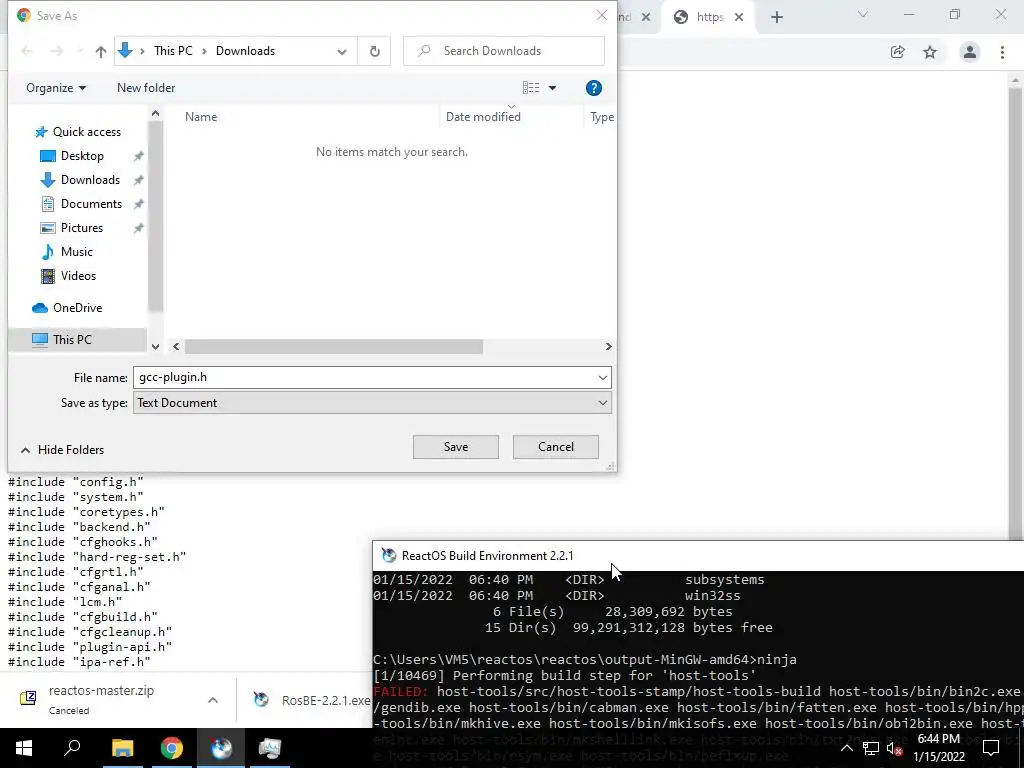Open taskbar search magnifier
This screenshot has height=768, width=1024.
click(x=72, y=748)
